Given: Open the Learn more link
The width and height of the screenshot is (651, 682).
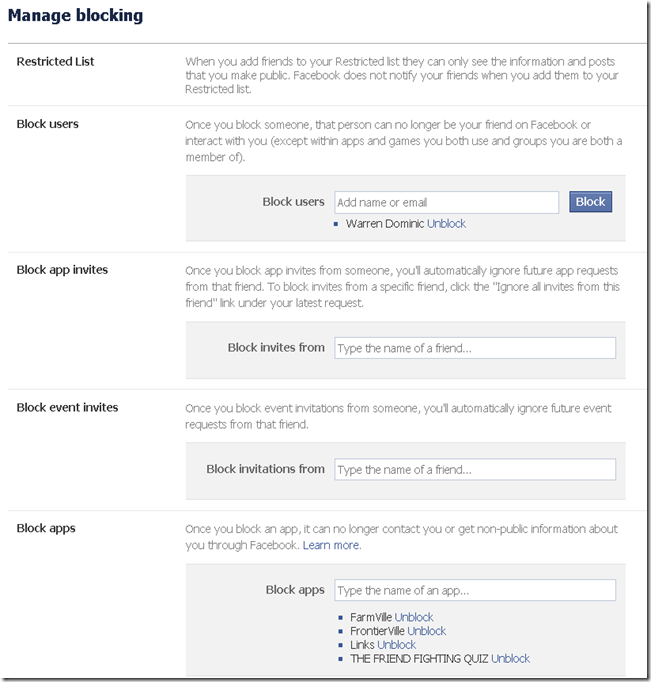Looking at the screenshot, I should tap(331, 545).
